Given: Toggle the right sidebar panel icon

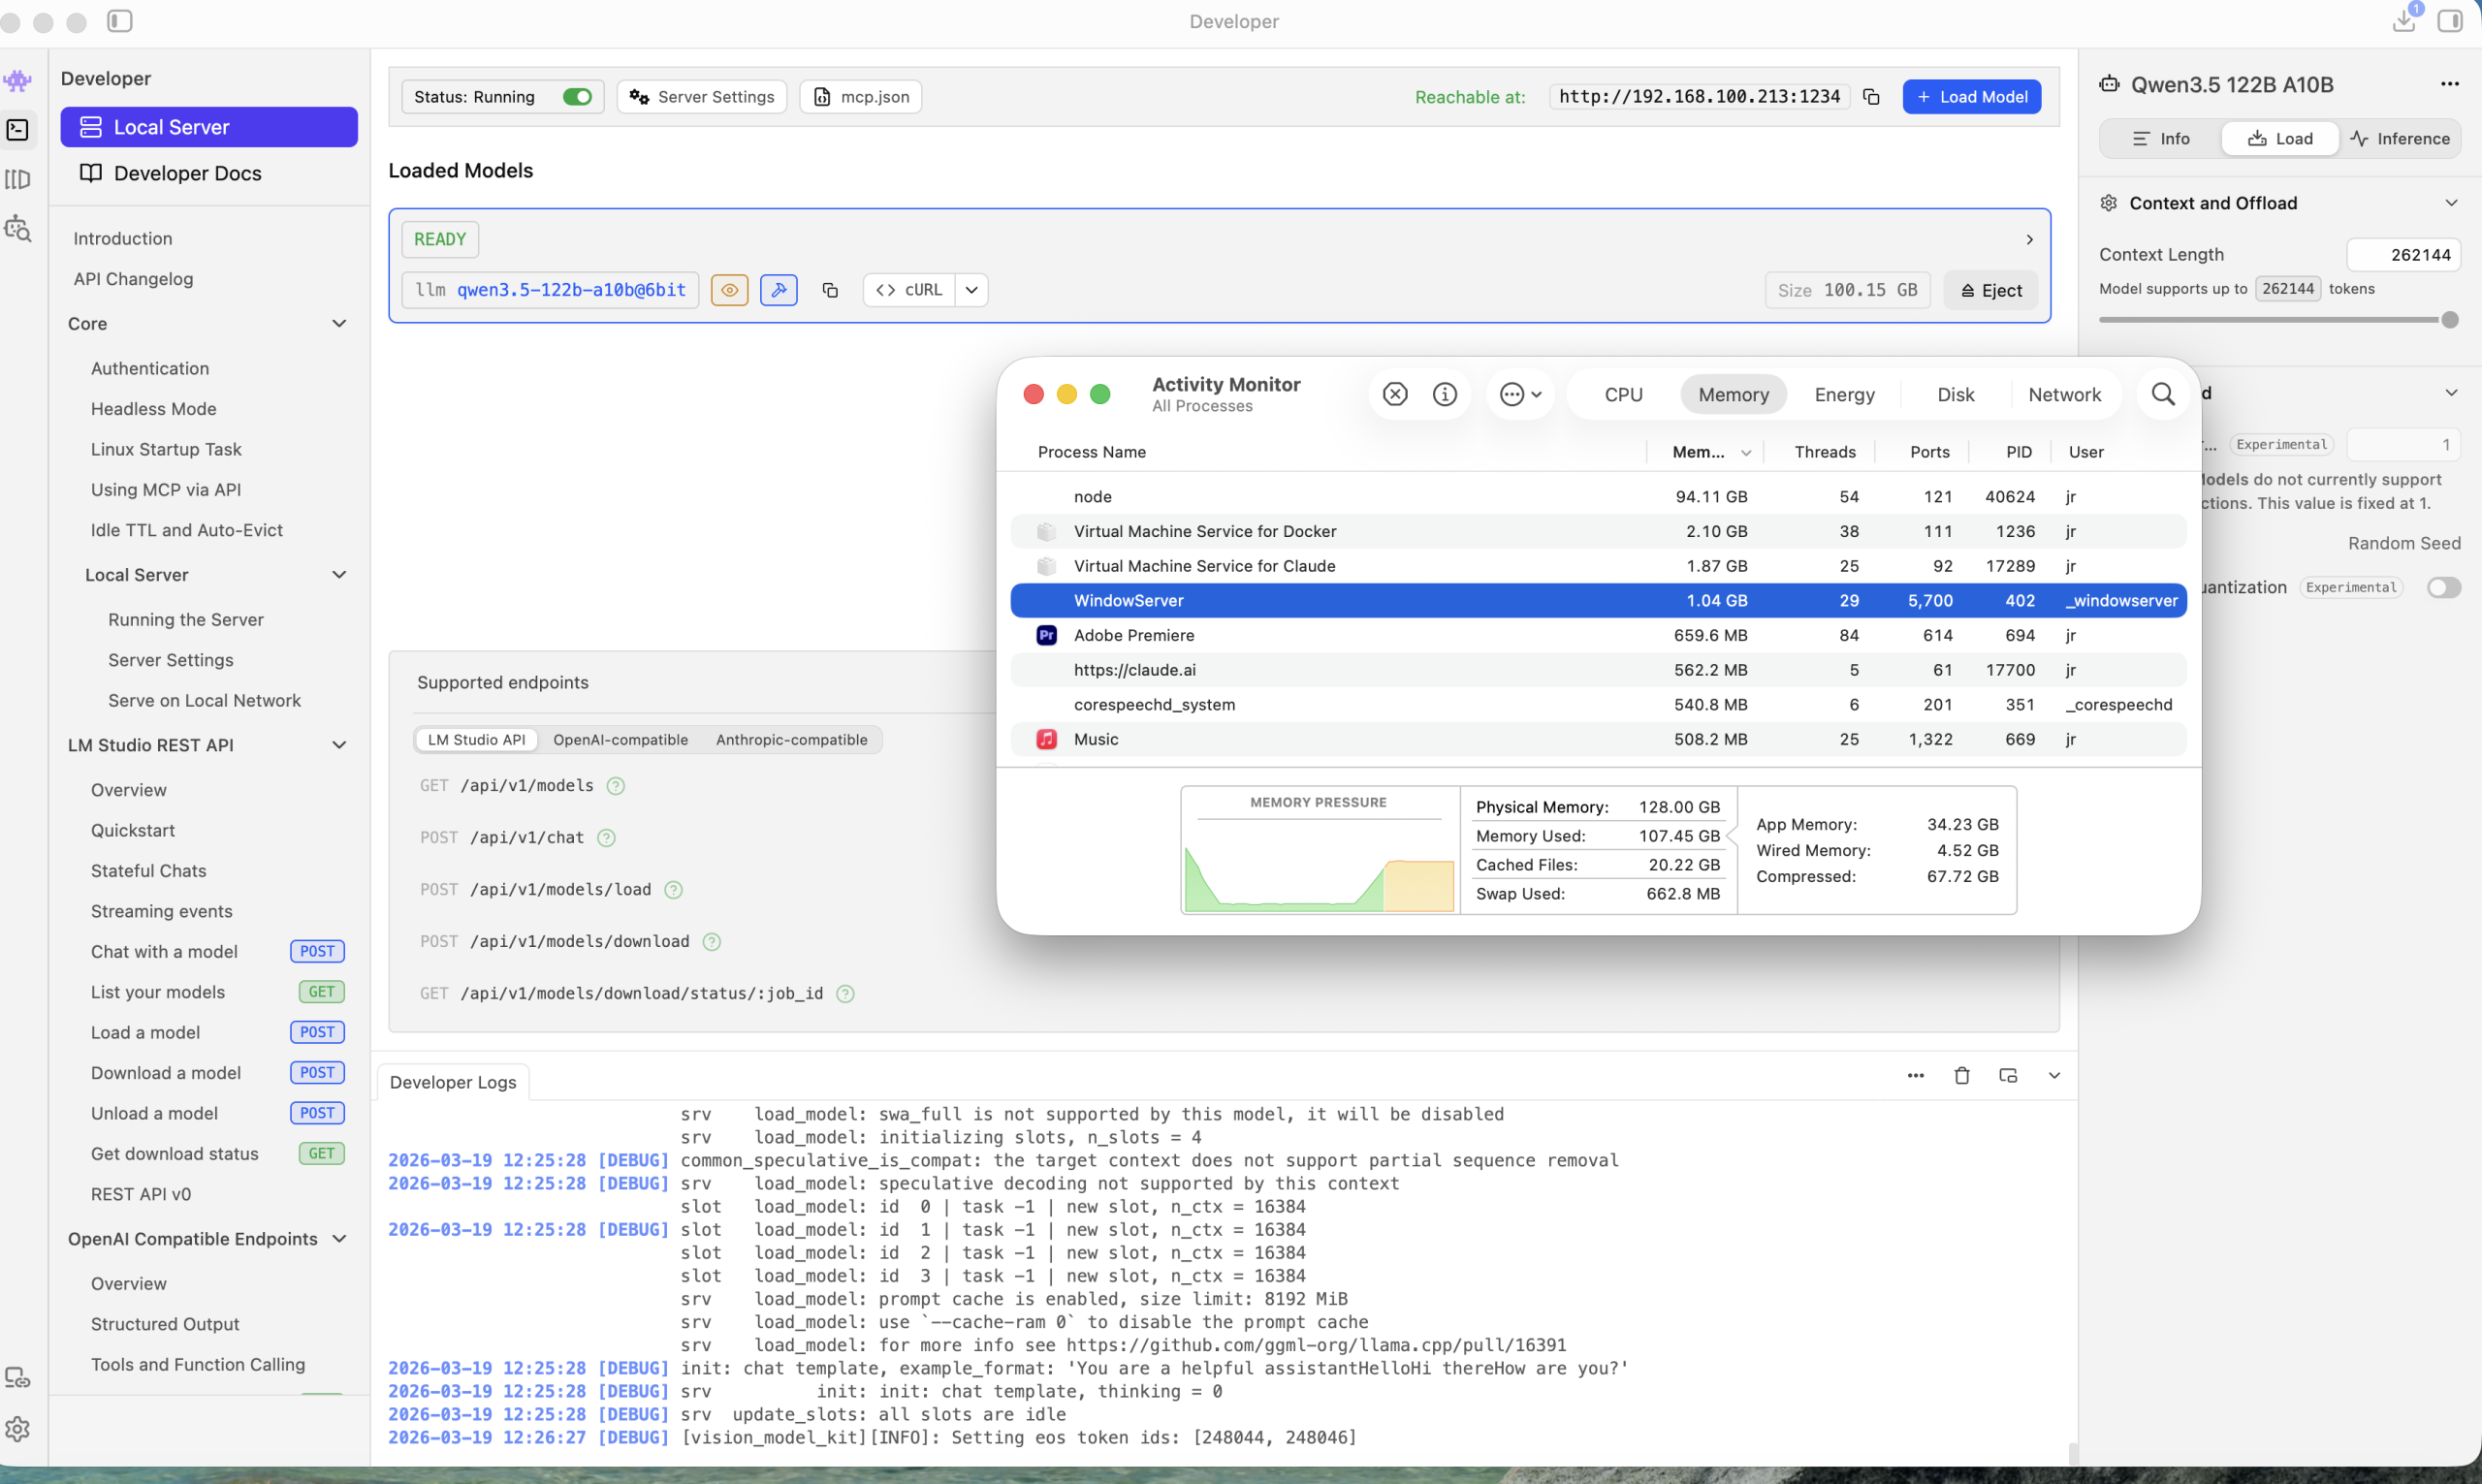Looking at the screenshot, I should 2450,21.
